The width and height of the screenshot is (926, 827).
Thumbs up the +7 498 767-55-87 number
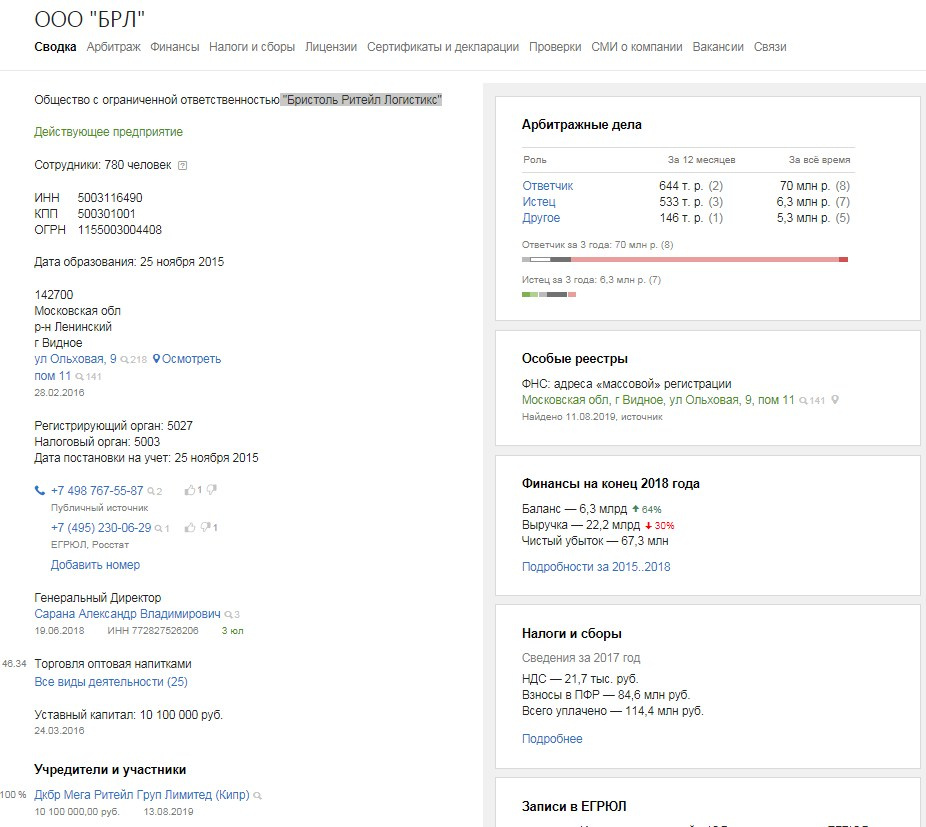tap(190, 490)
